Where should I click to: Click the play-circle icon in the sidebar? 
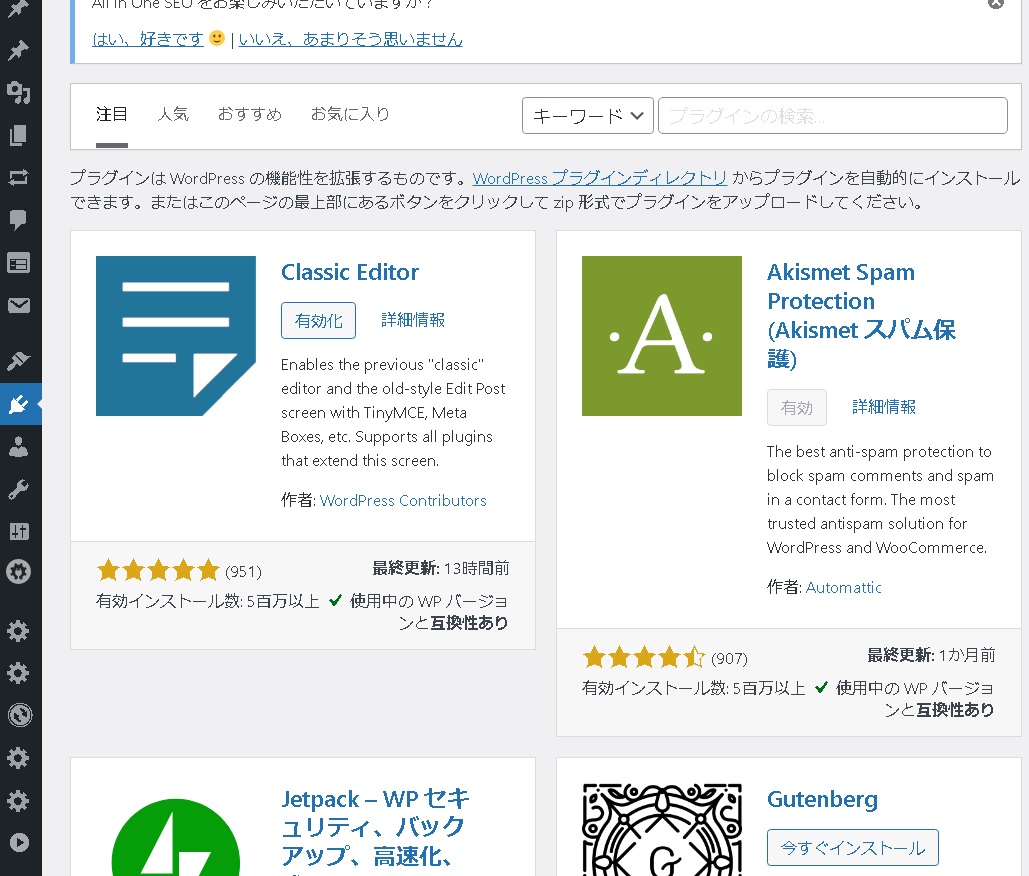coord(20,843)
